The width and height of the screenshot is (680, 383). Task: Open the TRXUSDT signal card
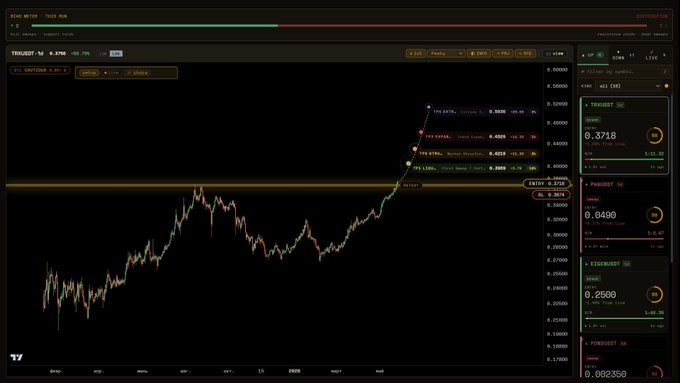(x=624, y=135)
